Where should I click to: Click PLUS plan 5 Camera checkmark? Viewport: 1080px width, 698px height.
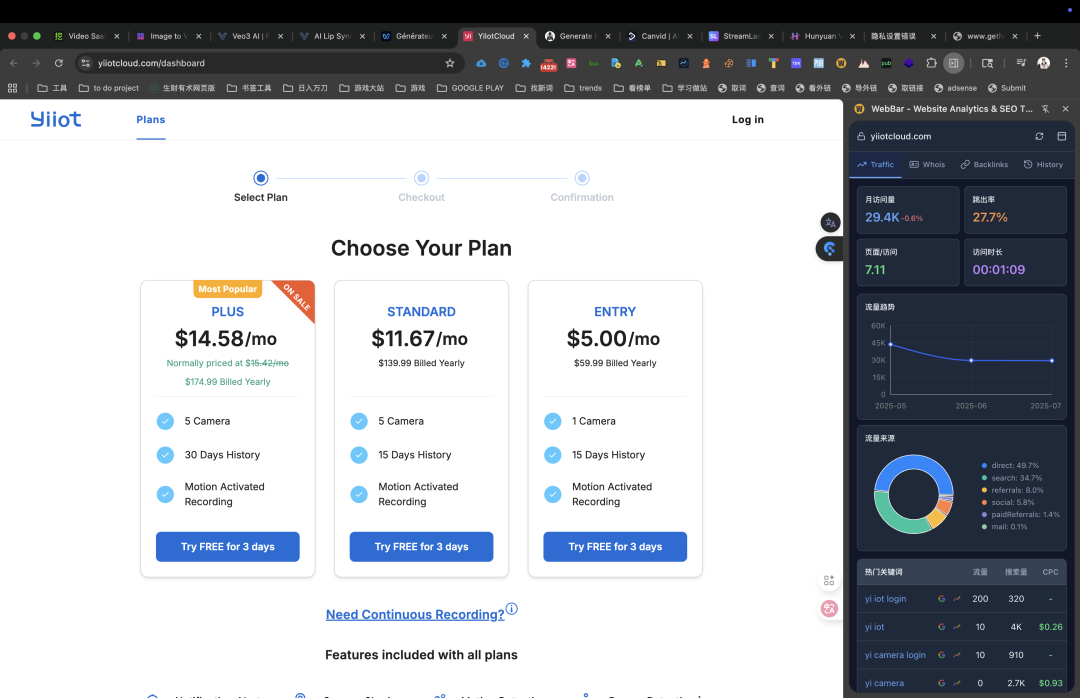[x=165, y=421]
